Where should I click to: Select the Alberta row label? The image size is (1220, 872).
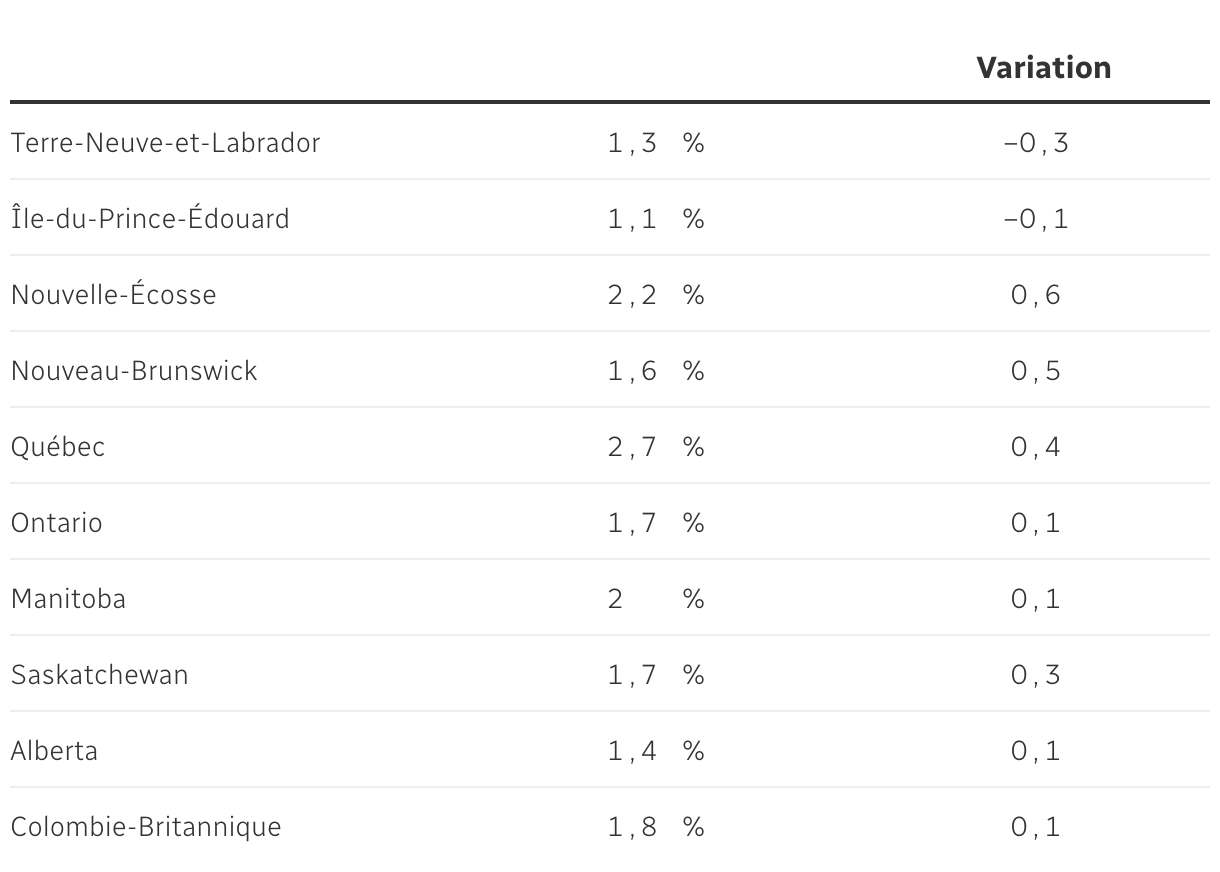(54, 751)
